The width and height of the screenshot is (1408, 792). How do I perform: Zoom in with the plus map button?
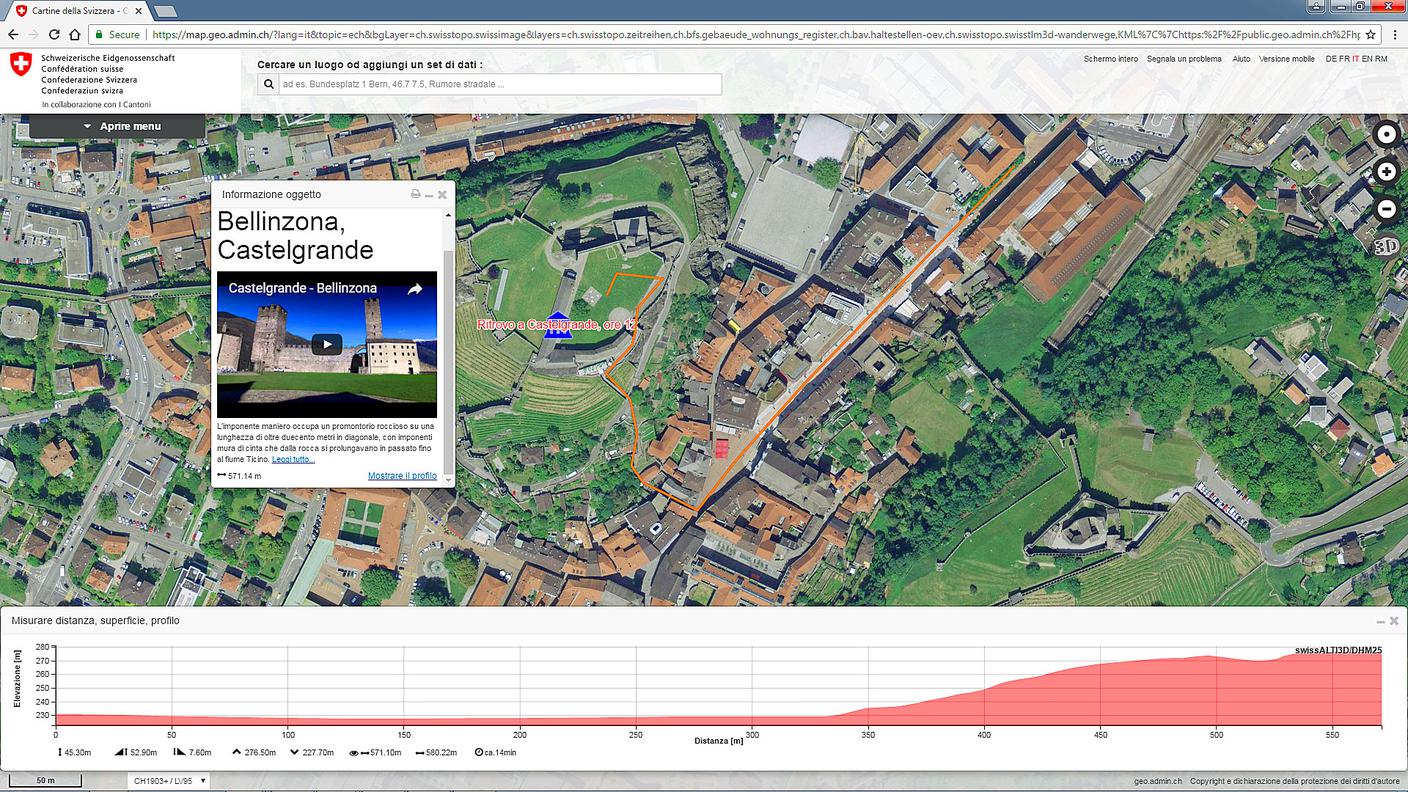pyautogui.click(x=1386, y=171)
